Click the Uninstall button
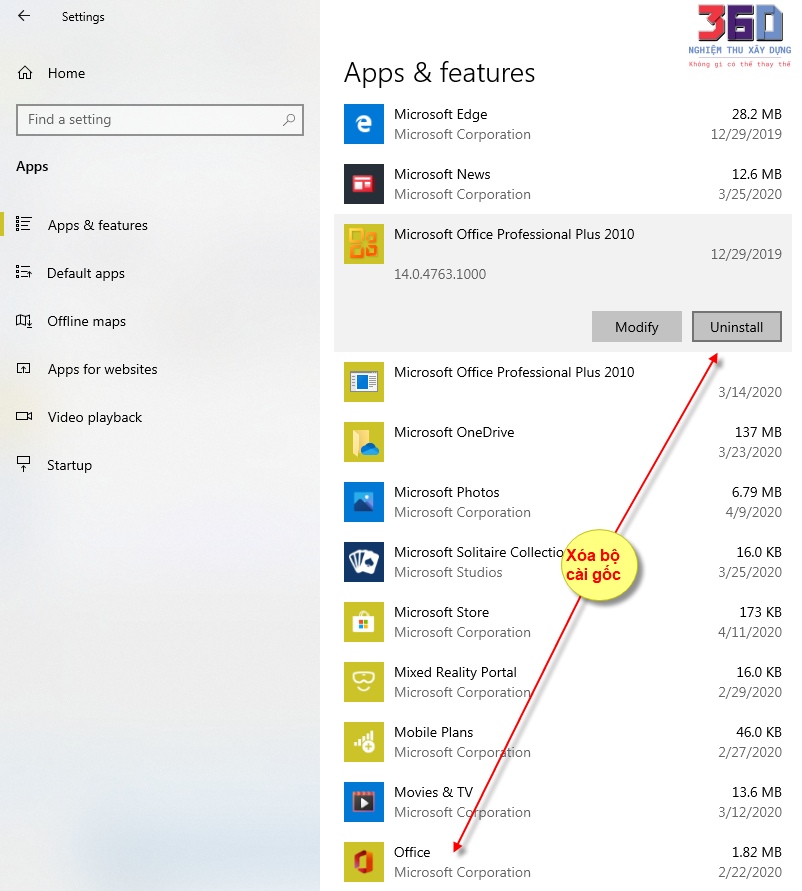 pyautogui.click(x=737, y=327)
